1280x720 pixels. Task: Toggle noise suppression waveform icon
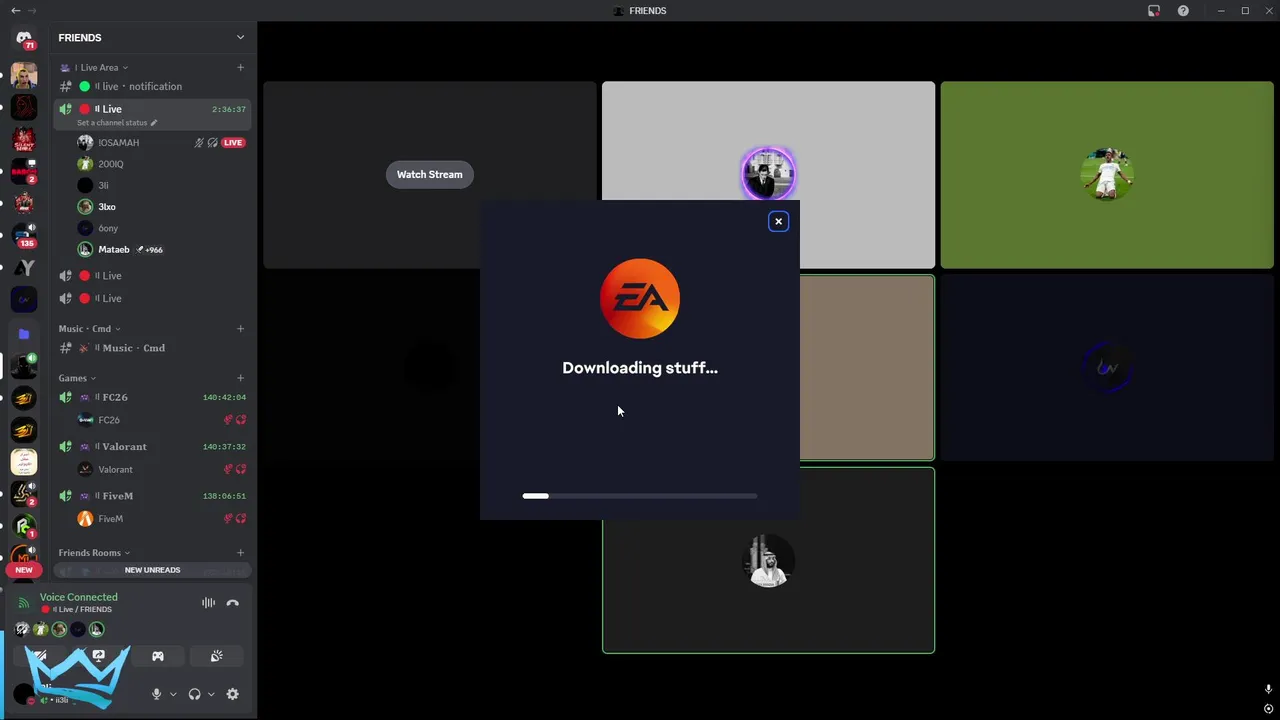pos(208,603)
